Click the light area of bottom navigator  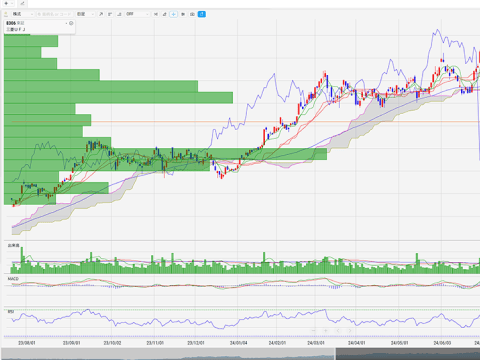tap(168, 354)
